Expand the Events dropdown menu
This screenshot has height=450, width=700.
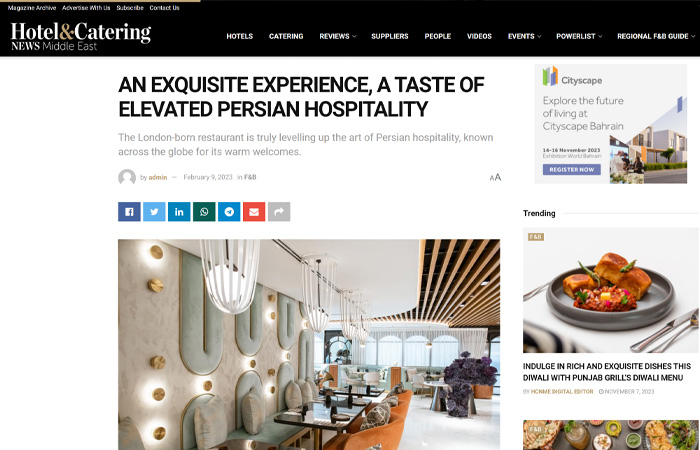coord(524,36)
